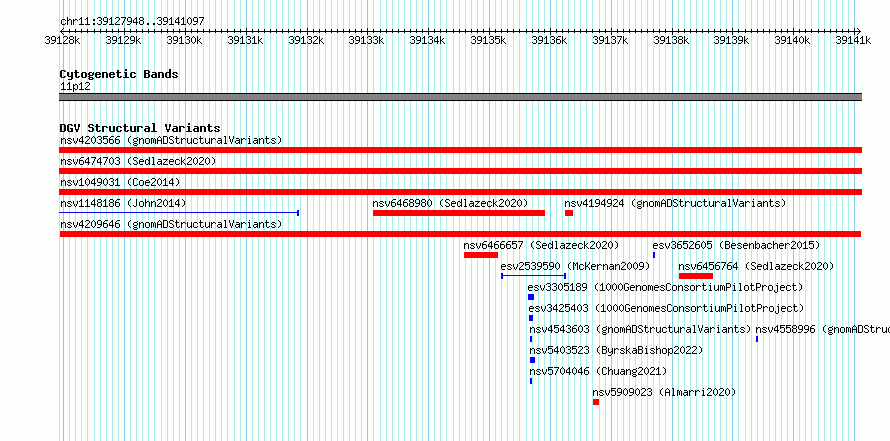Click the red bar of nsv6468980
Image resolution: width=890 pixels, height=441 pixels.
tap(459, 213)
